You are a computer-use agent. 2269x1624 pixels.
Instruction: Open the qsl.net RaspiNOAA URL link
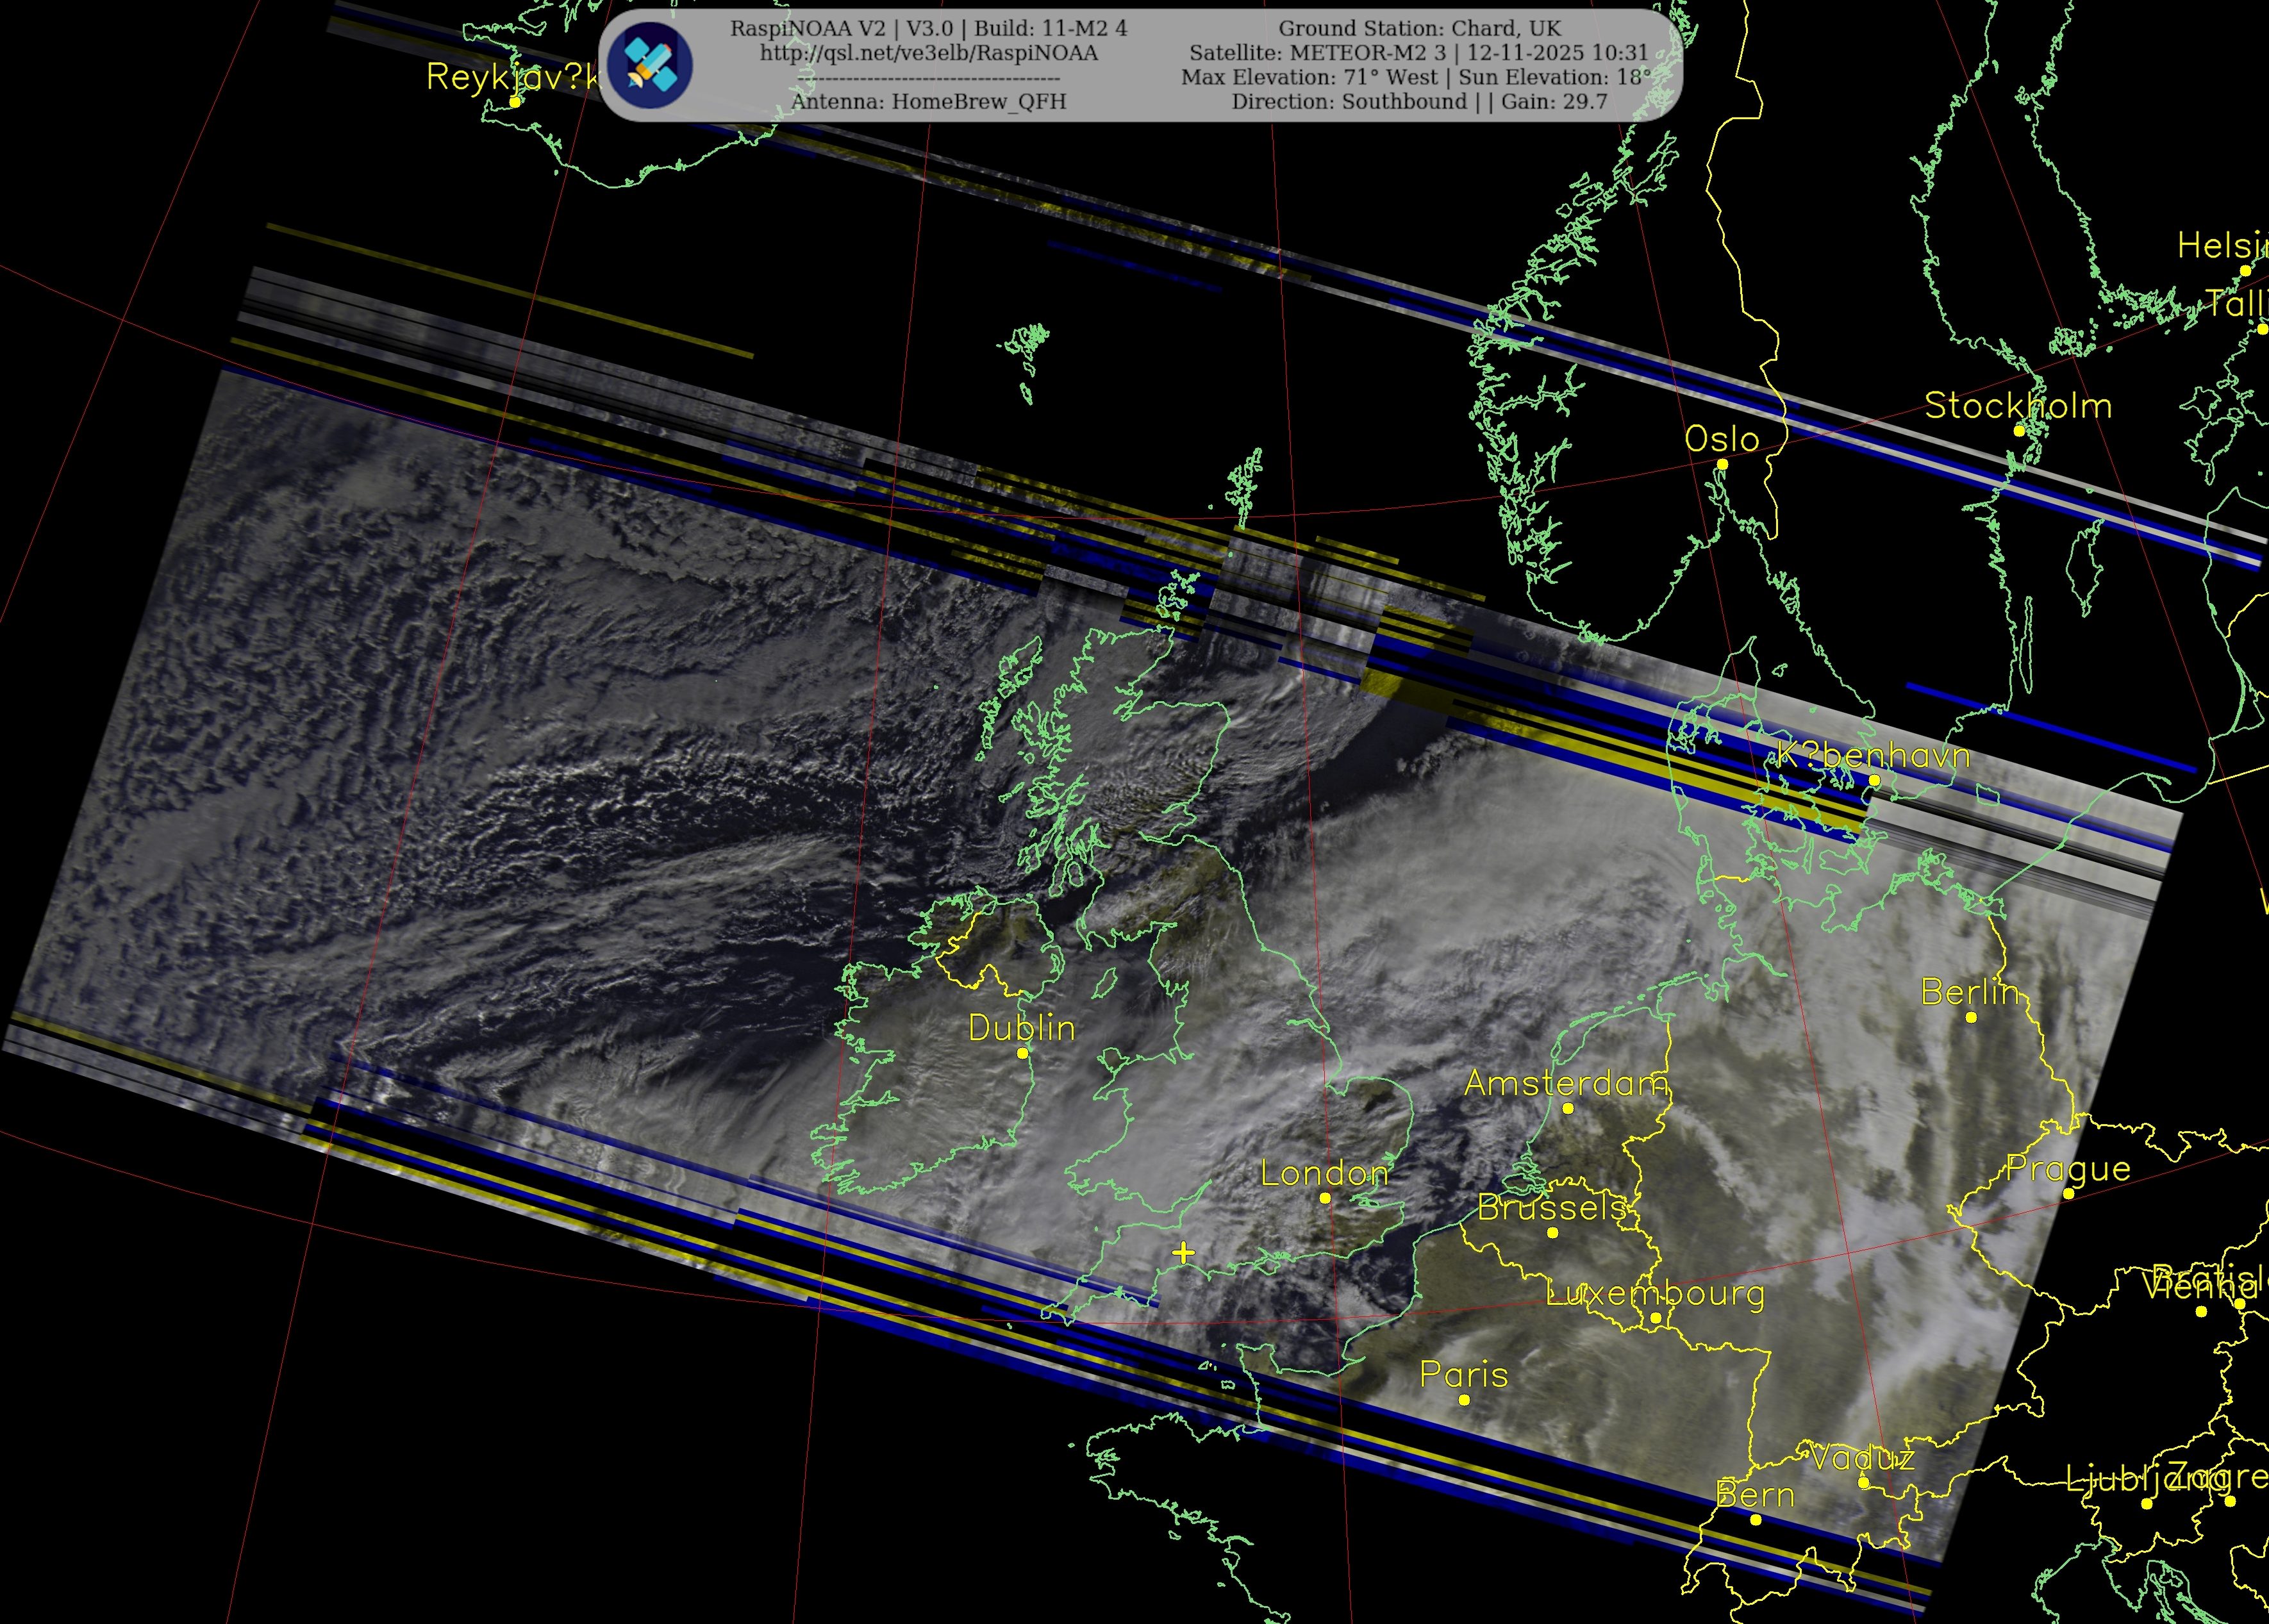(928, 53)
